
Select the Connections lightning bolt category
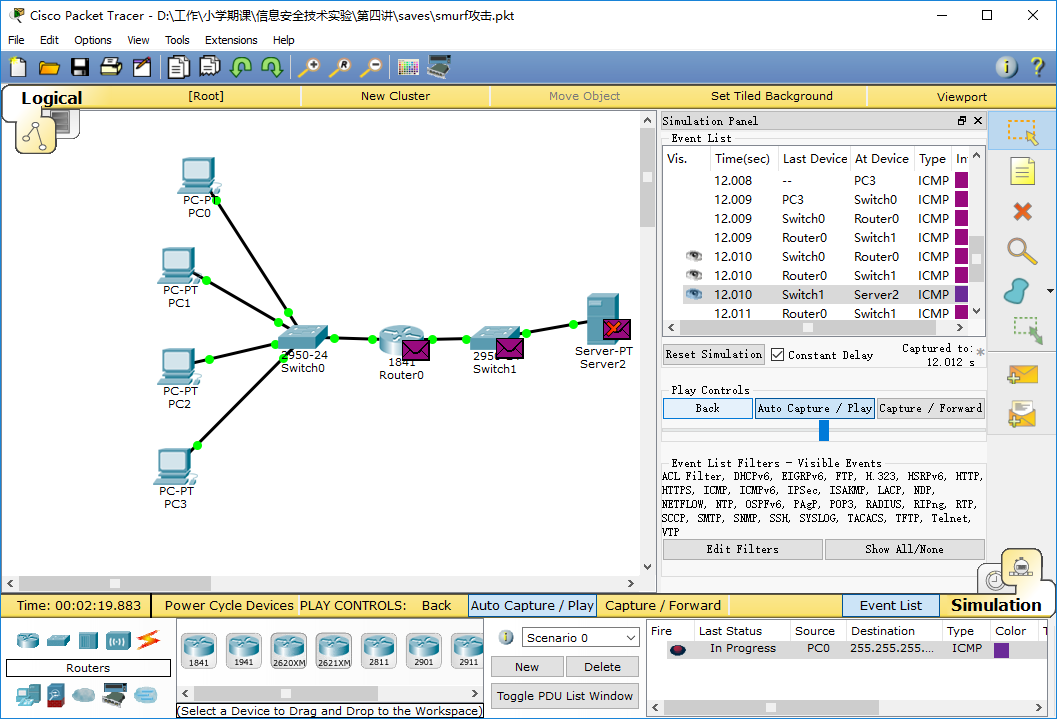tap(148, 639)
